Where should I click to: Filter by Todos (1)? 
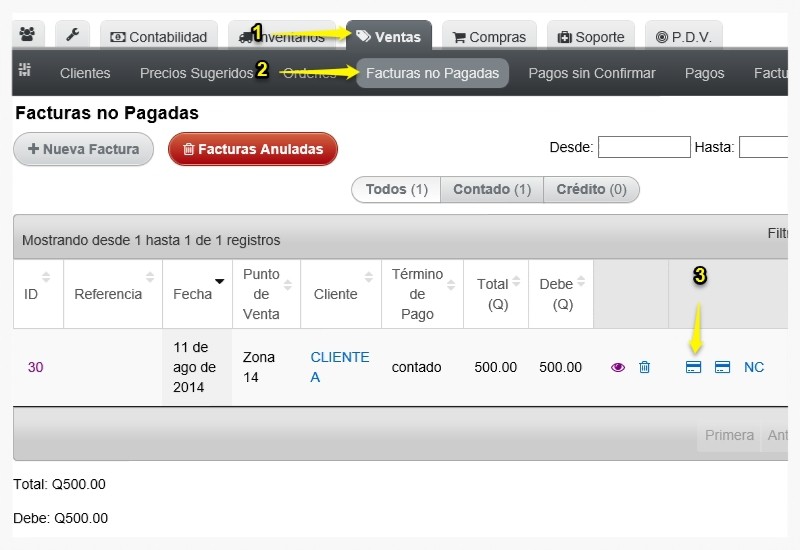[x=396, y=189]
